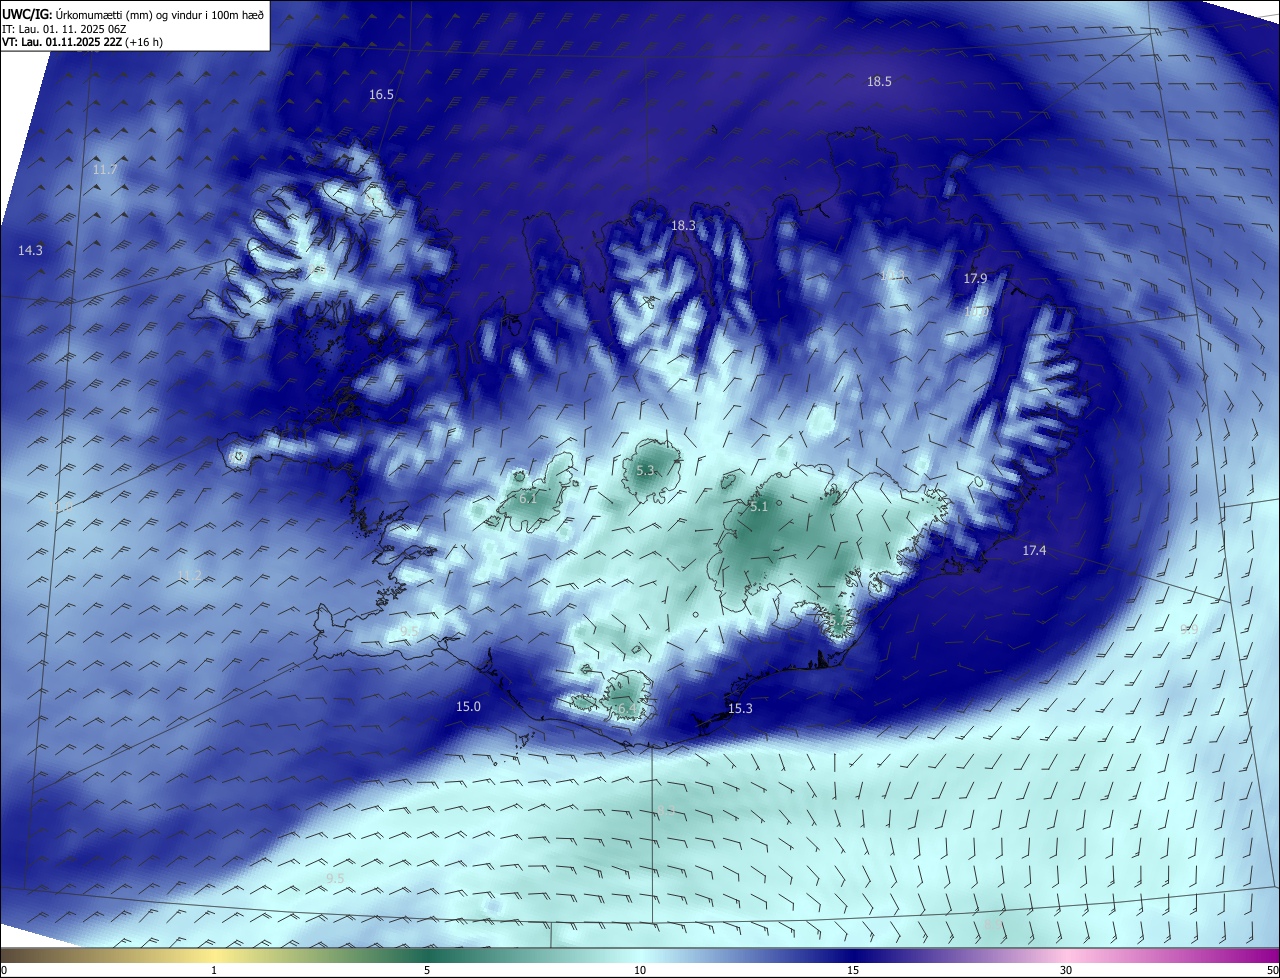Click the initialization time 'IT: Lau. 01. 11. 2025 06Z'
Viewport: 1280px width, 978px height.
(x=63, y=28)
